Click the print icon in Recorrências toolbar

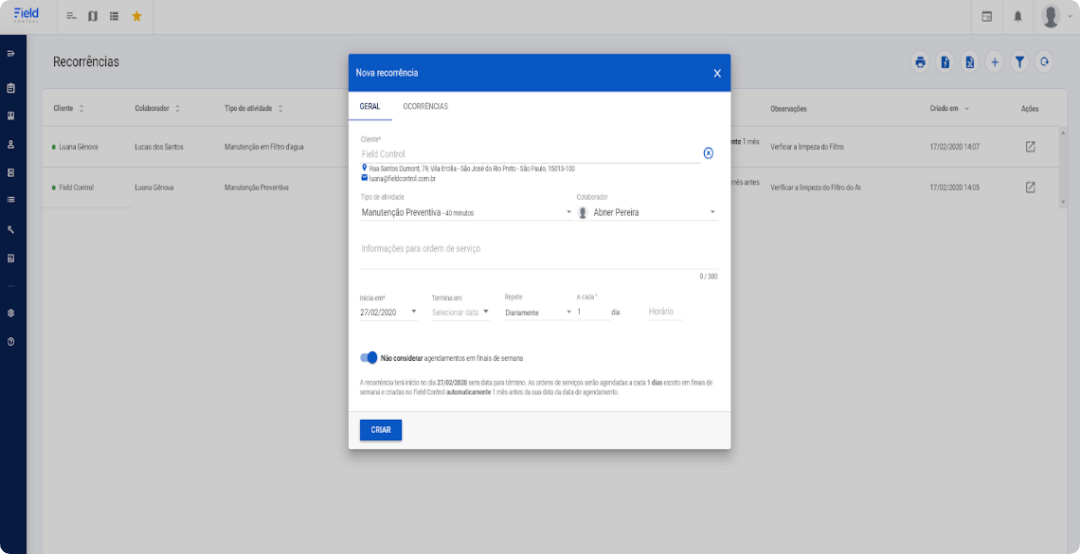(920, 62)
